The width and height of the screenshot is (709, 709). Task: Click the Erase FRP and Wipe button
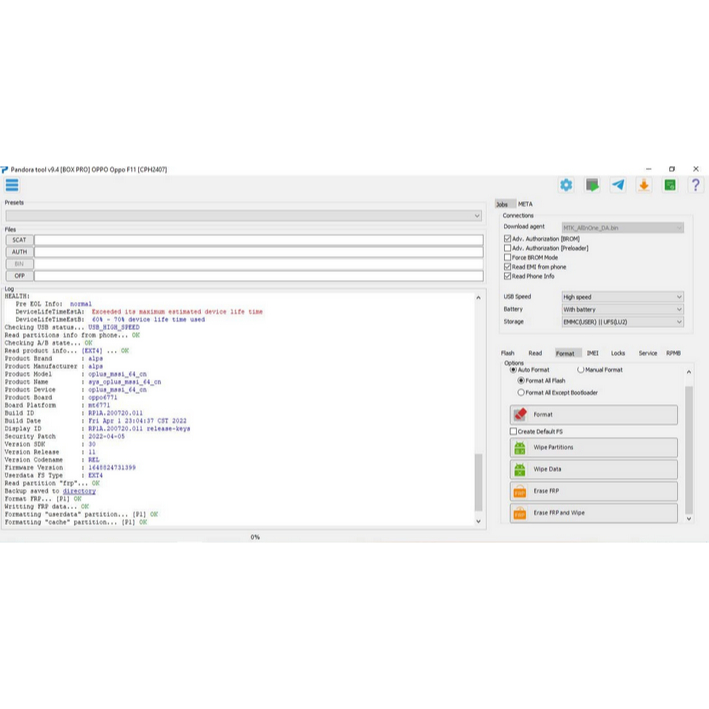click(x=594, y=513)
